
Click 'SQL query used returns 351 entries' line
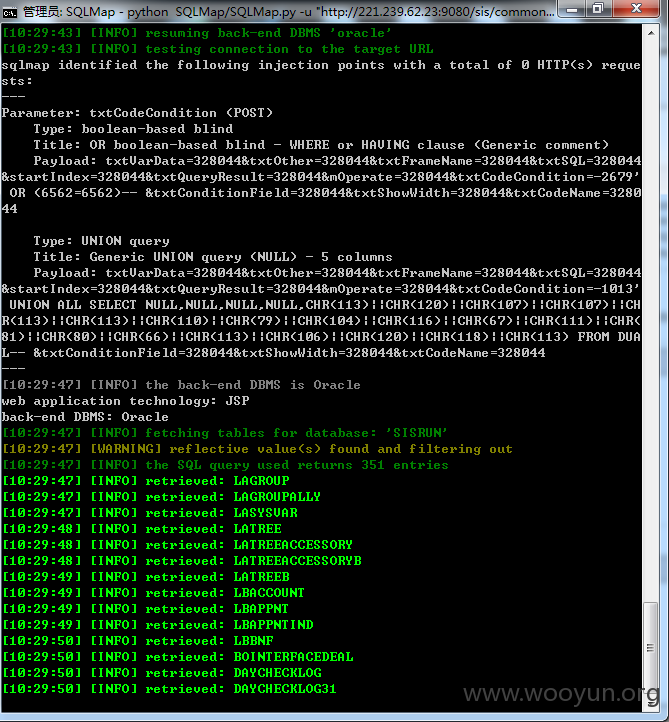point(225,465)
